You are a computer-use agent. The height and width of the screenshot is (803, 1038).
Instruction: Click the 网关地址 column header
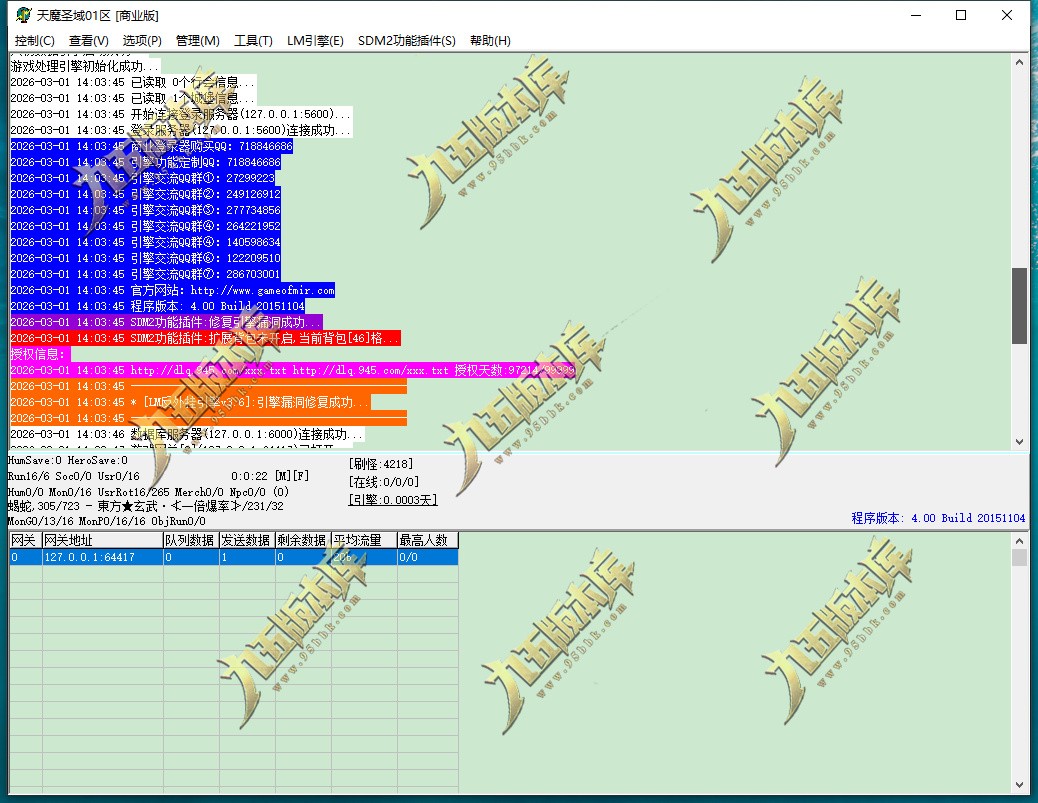pos(102,540)
